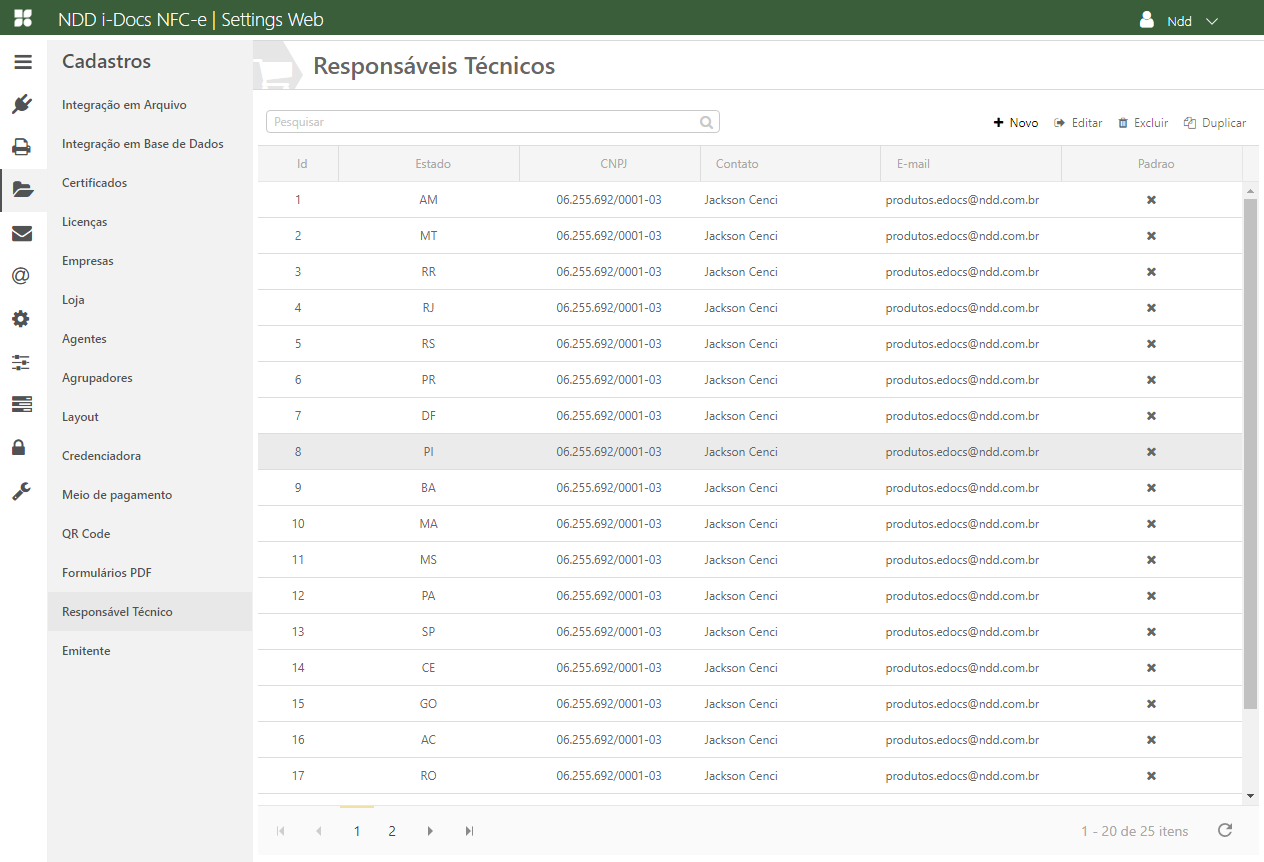
Task: Select the printer icon in left sidebar
Action: click(22, 147)
